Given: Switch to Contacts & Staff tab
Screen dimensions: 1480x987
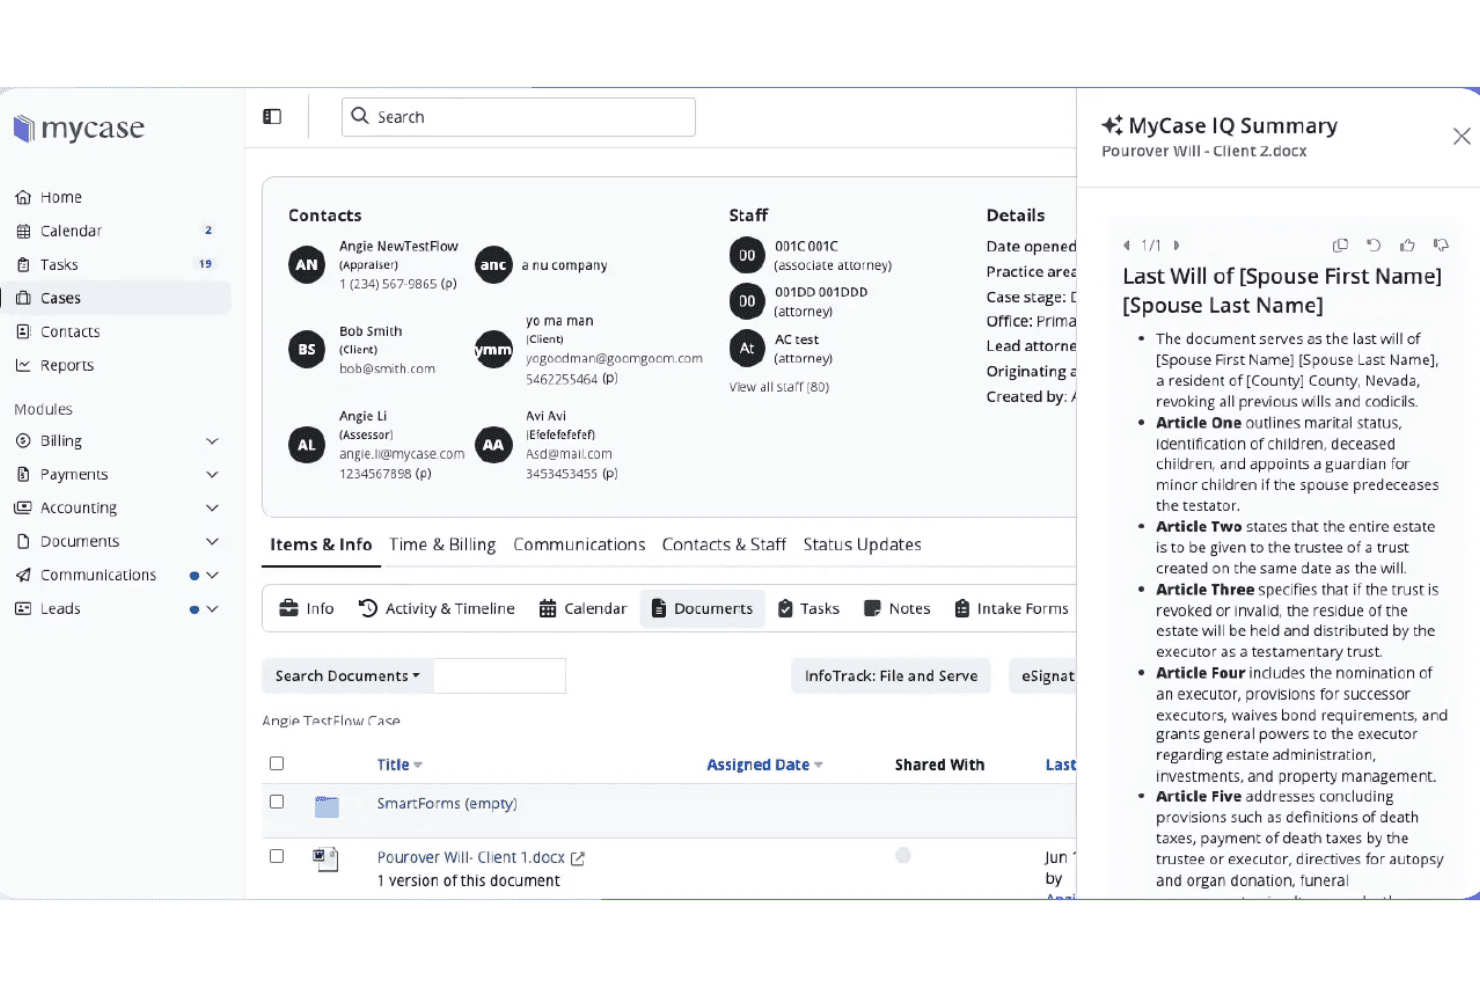Looking at the screenshot, I should pyautogui.click(x=724, y=545).
